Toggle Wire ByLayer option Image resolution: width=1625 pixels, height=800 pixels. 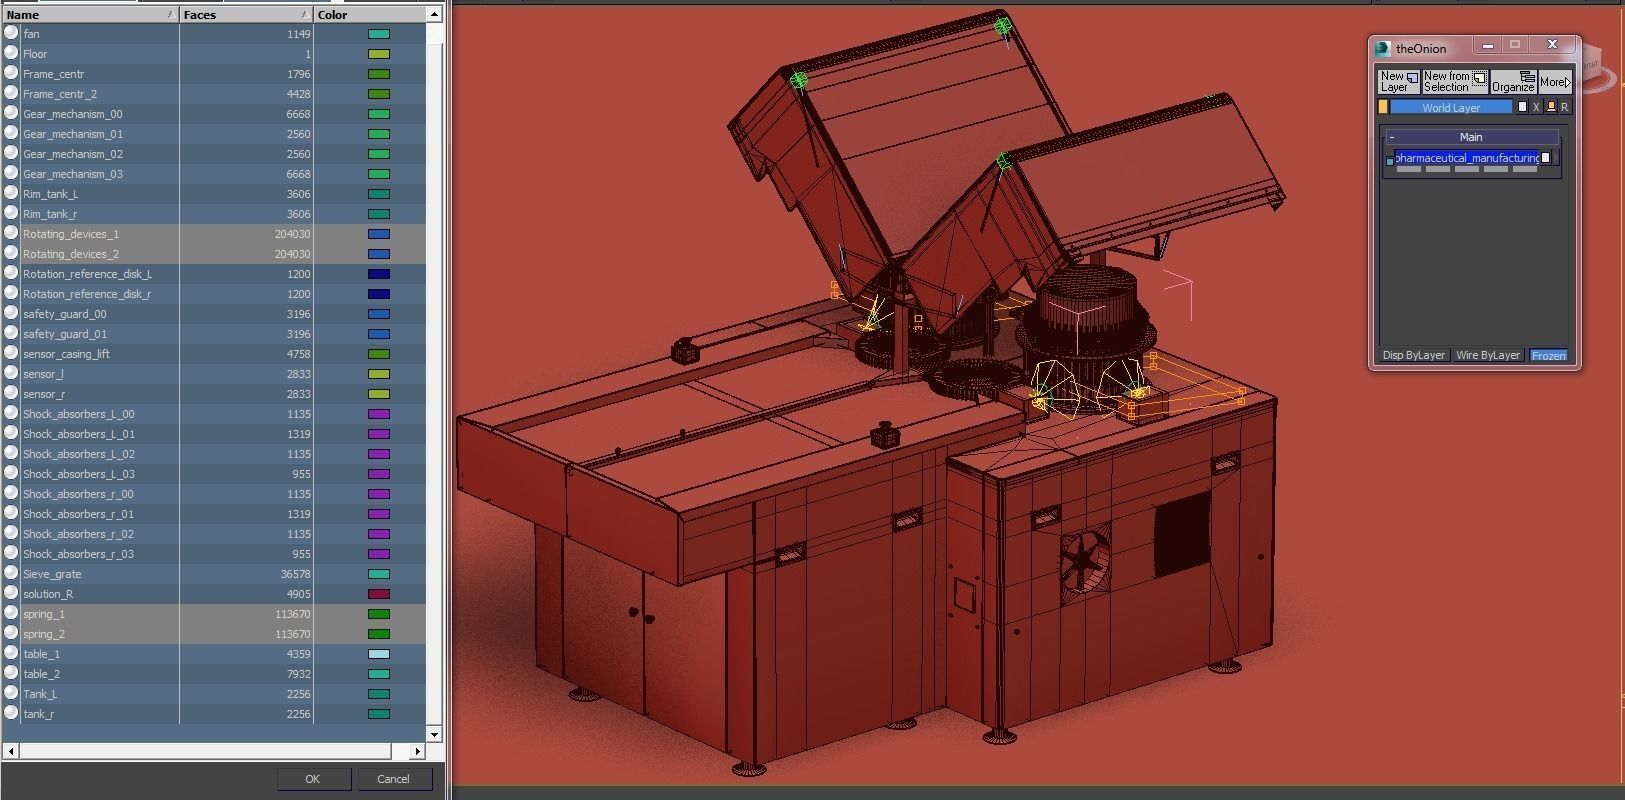[1488, 355]
